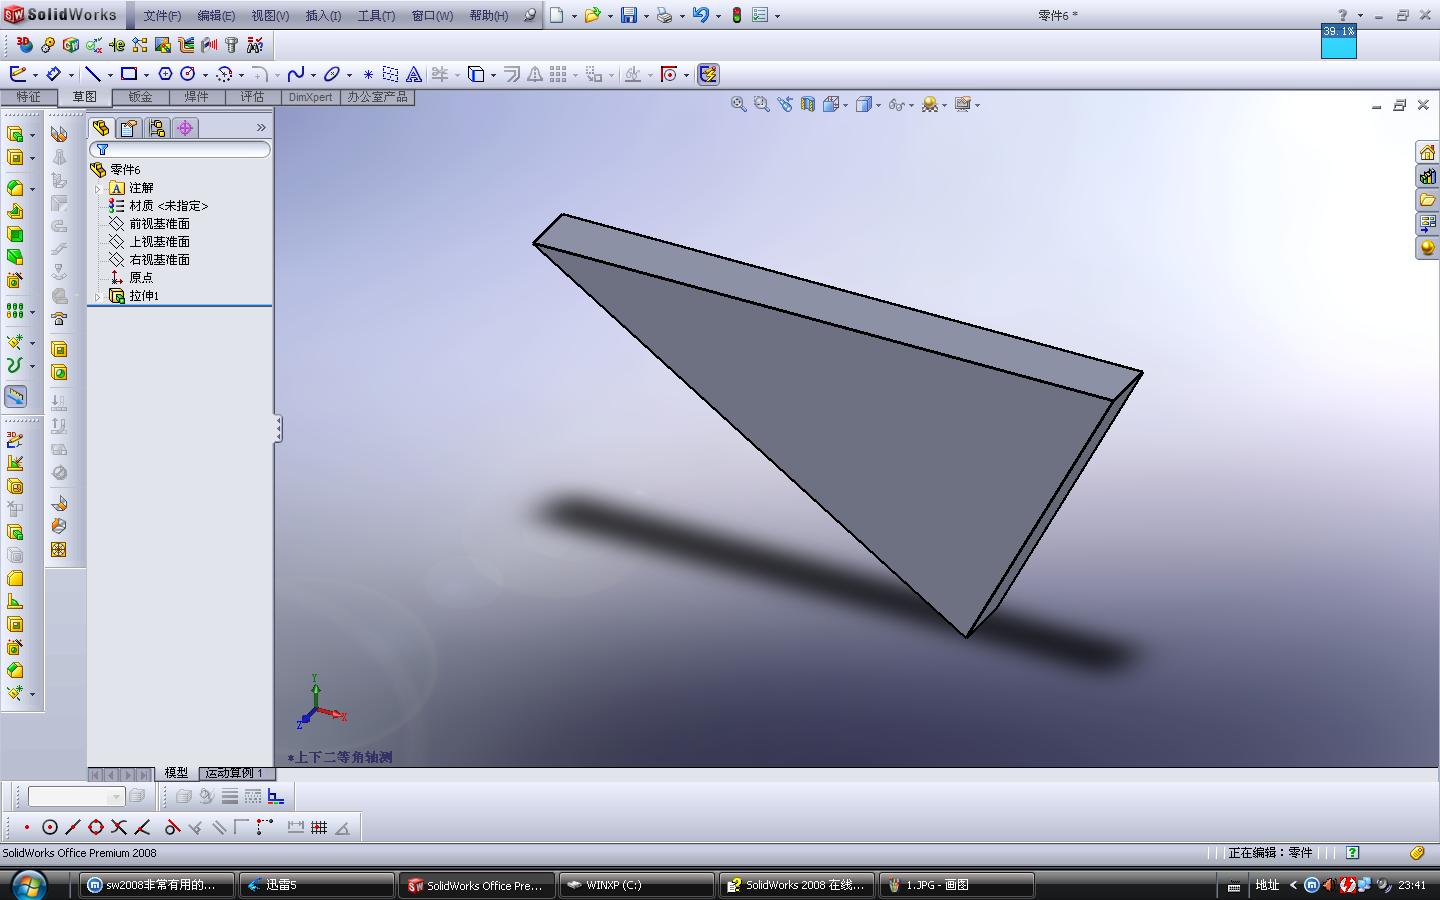Save the part with the Save icon

coord(629,15)
